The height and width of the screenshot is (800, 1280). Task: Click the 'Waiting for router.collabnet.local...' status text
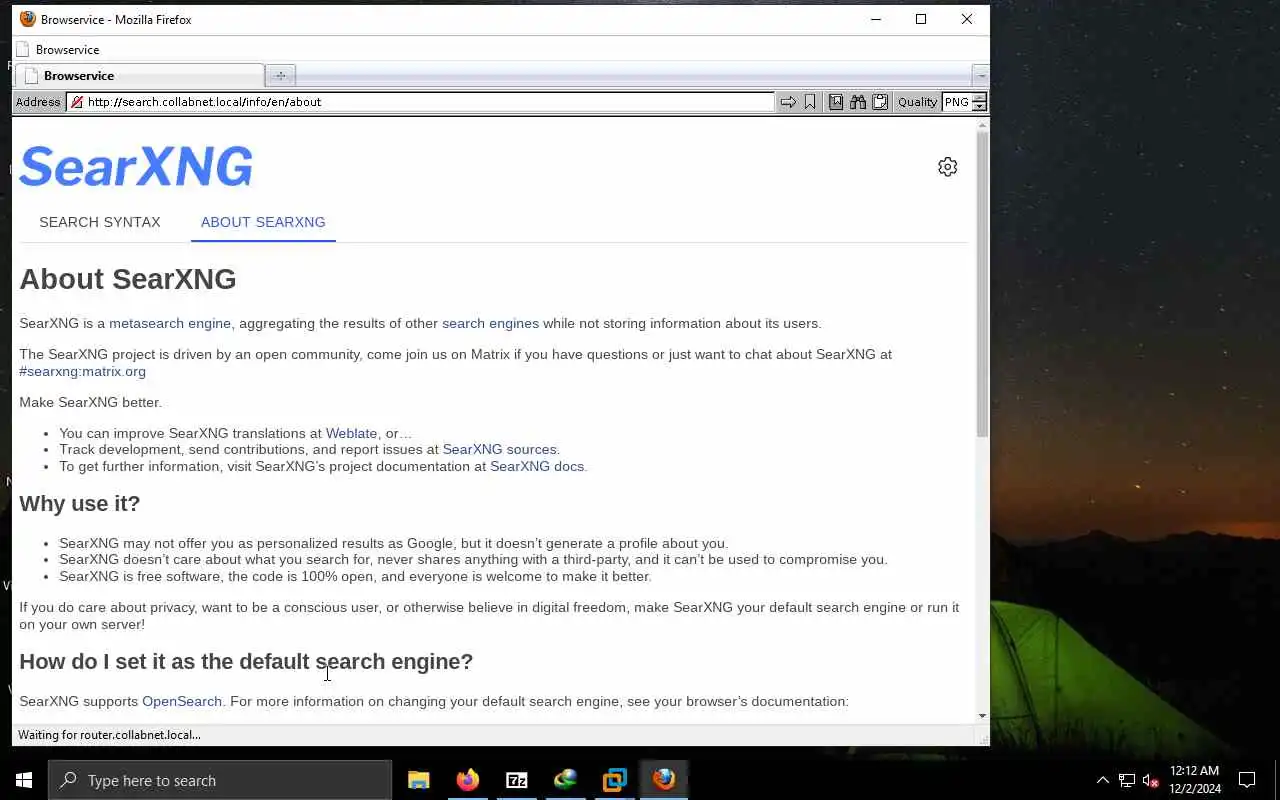click(109, 735)
